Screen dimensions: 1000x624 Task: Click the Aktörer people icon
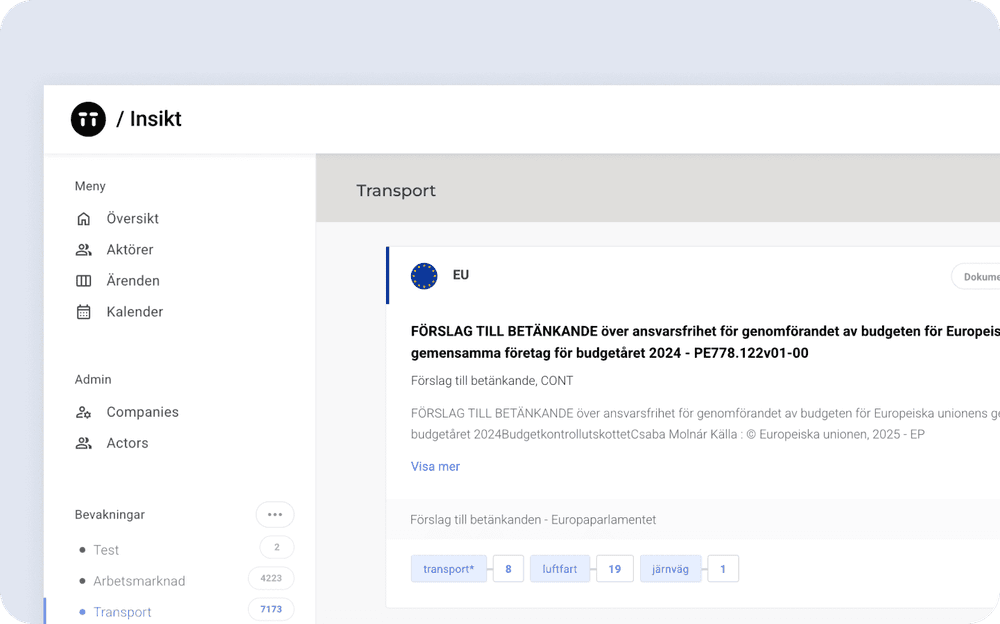pyautogui.click(x=84, y=250)
